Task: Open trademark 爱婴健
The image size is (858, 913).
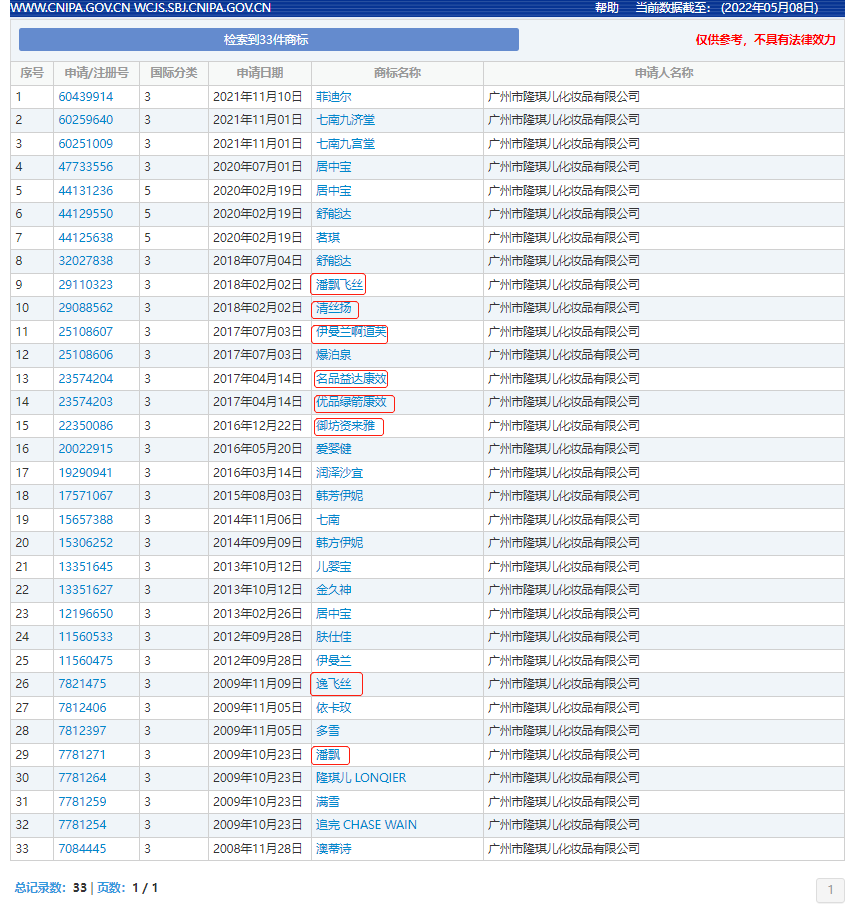Action: coord(334,449)
